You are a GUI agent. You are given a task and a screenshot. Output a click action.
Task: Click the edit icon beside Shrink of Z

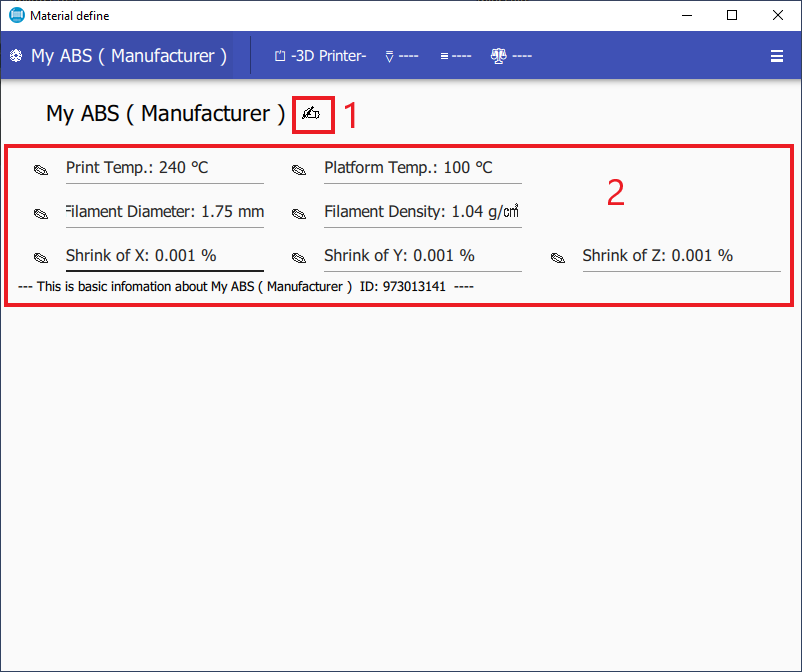pos(558,258)
